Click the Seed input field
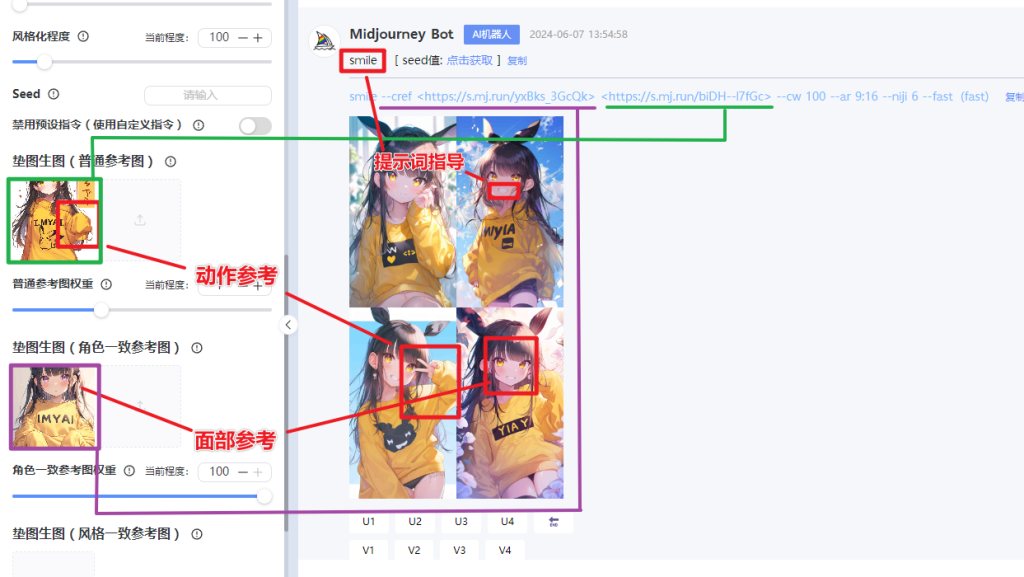Image resolution: width=1024 pixels, height=577 pixels. 208,95
